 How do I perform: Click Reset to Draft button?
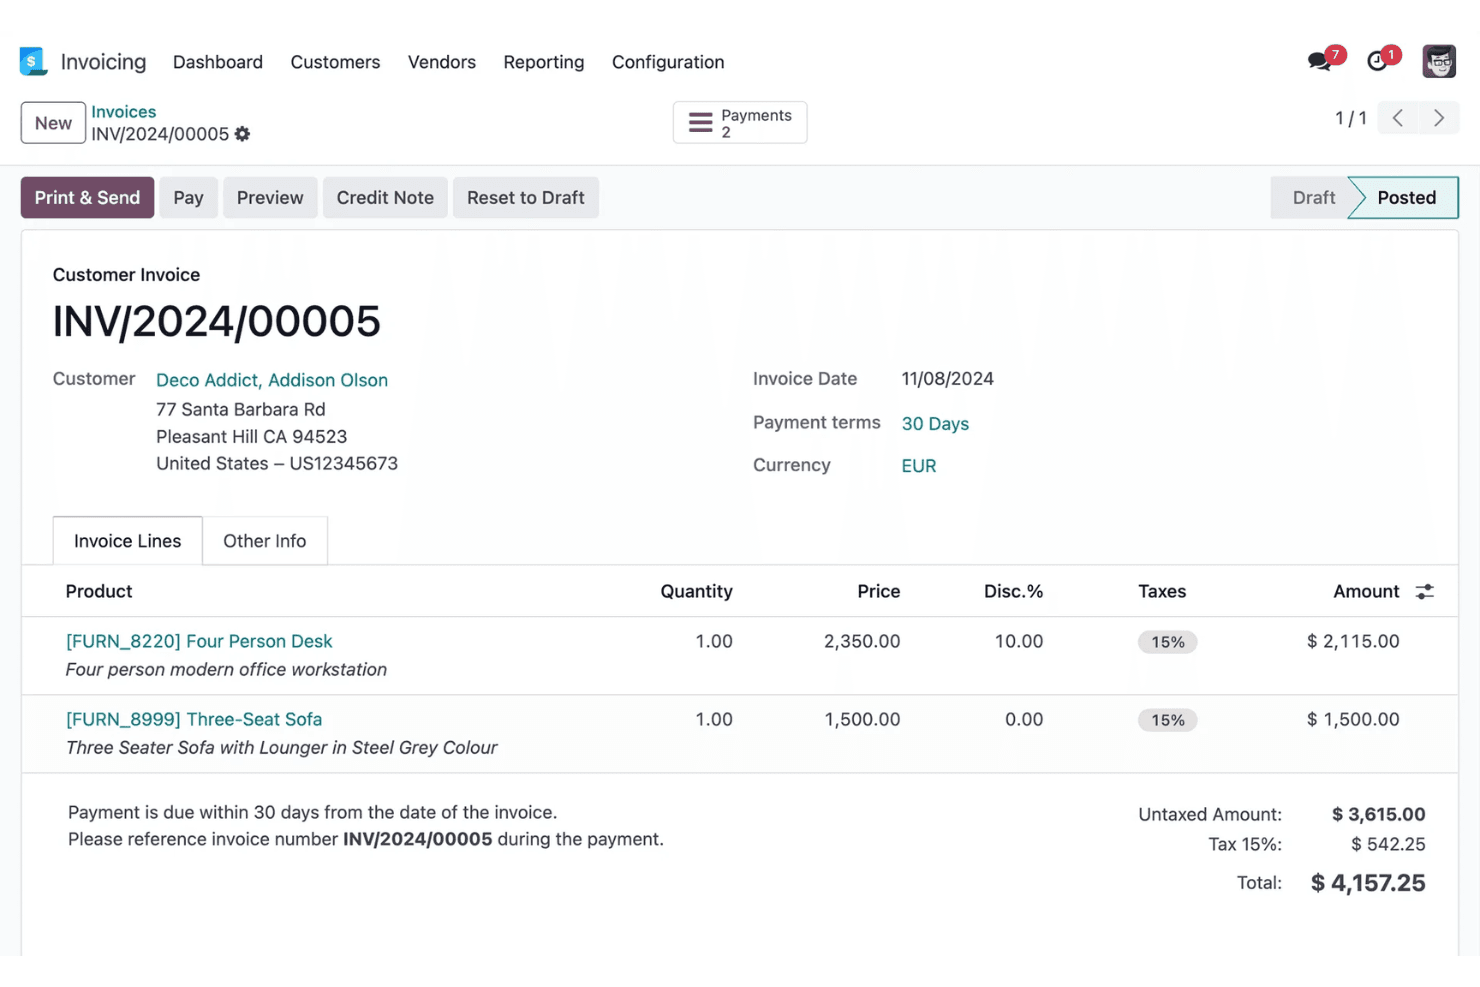pos(526,198)
